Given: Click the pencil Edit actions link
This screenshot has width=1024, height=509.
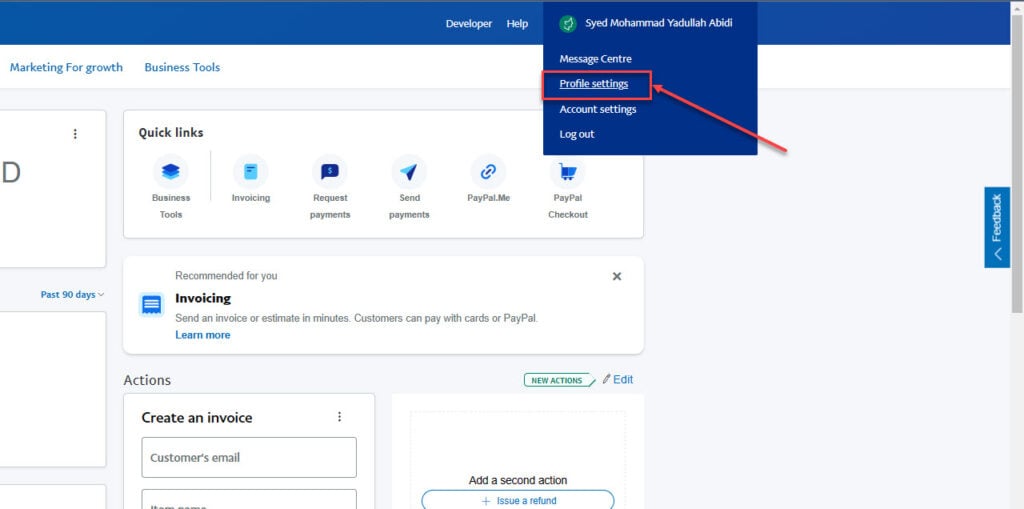Looking at the screenshot, I should point(618,379).
